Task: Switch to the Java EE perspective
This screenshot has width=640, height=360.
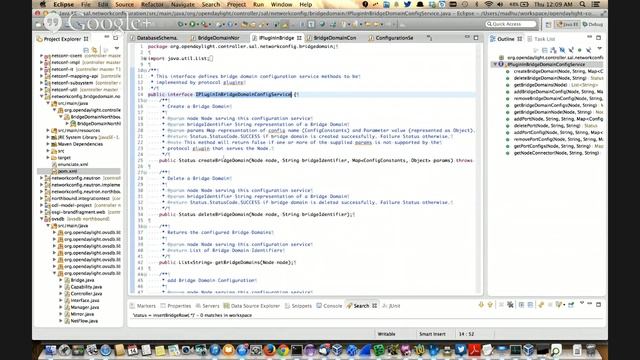Action: point(568,24)
